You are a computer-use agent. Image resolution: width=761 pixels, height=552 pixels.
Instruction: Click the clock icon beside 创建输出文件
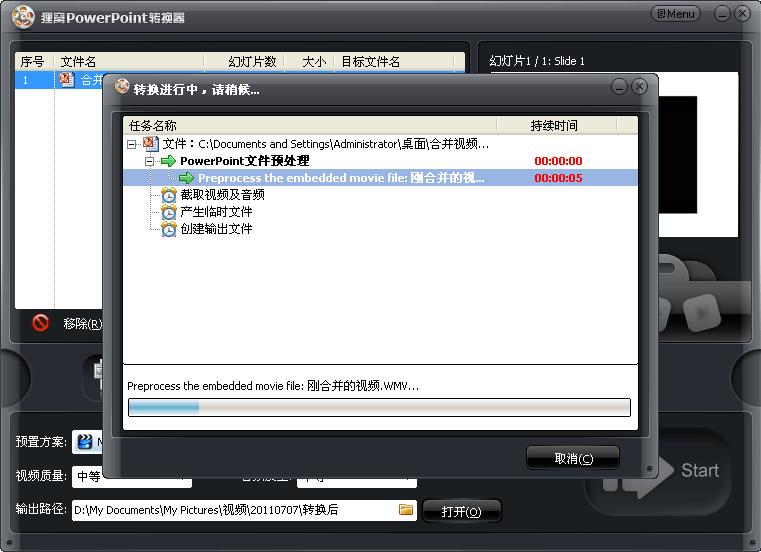(168, 229)
